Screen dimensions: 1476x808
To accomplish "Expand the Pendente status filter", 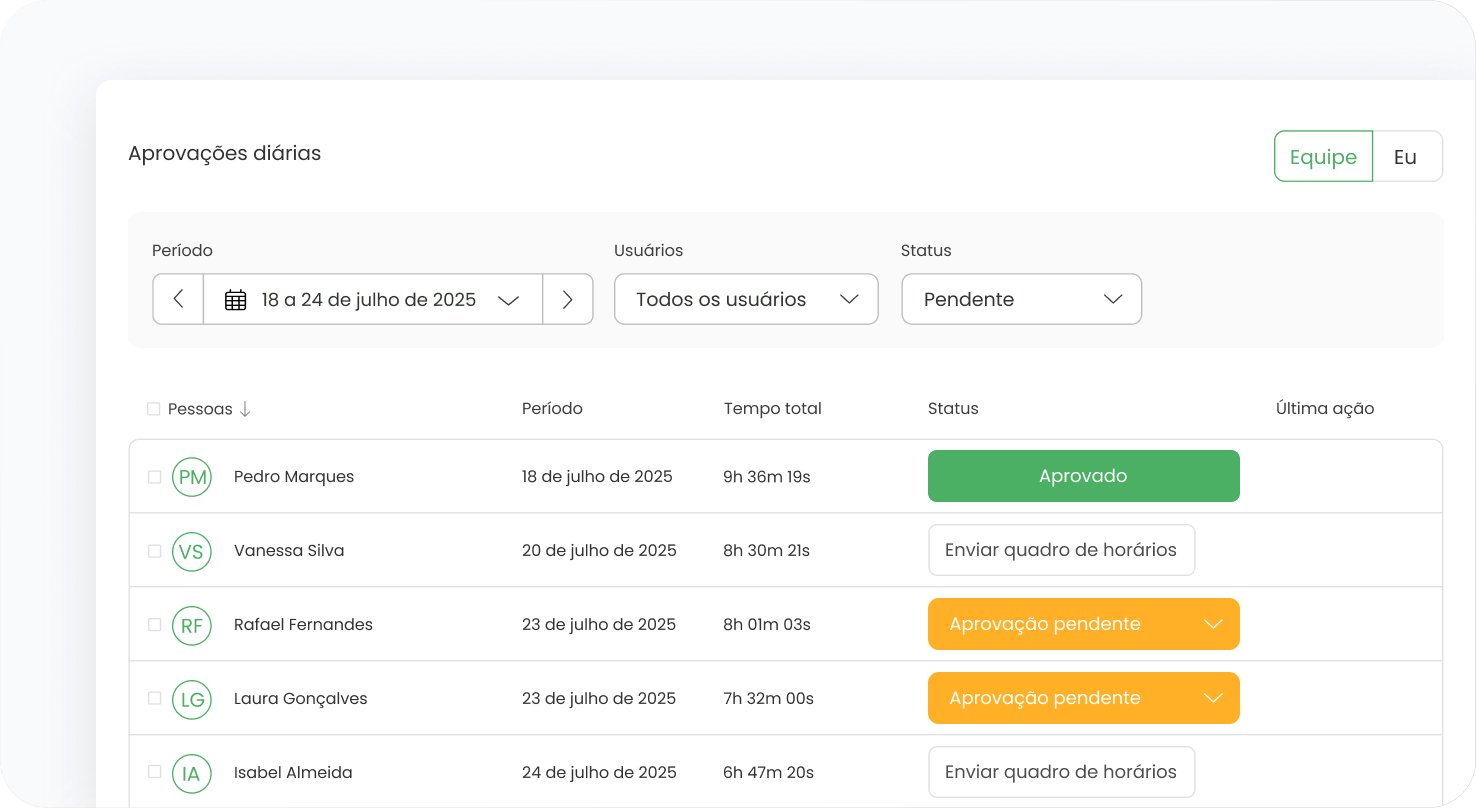I will (1021, 299).
